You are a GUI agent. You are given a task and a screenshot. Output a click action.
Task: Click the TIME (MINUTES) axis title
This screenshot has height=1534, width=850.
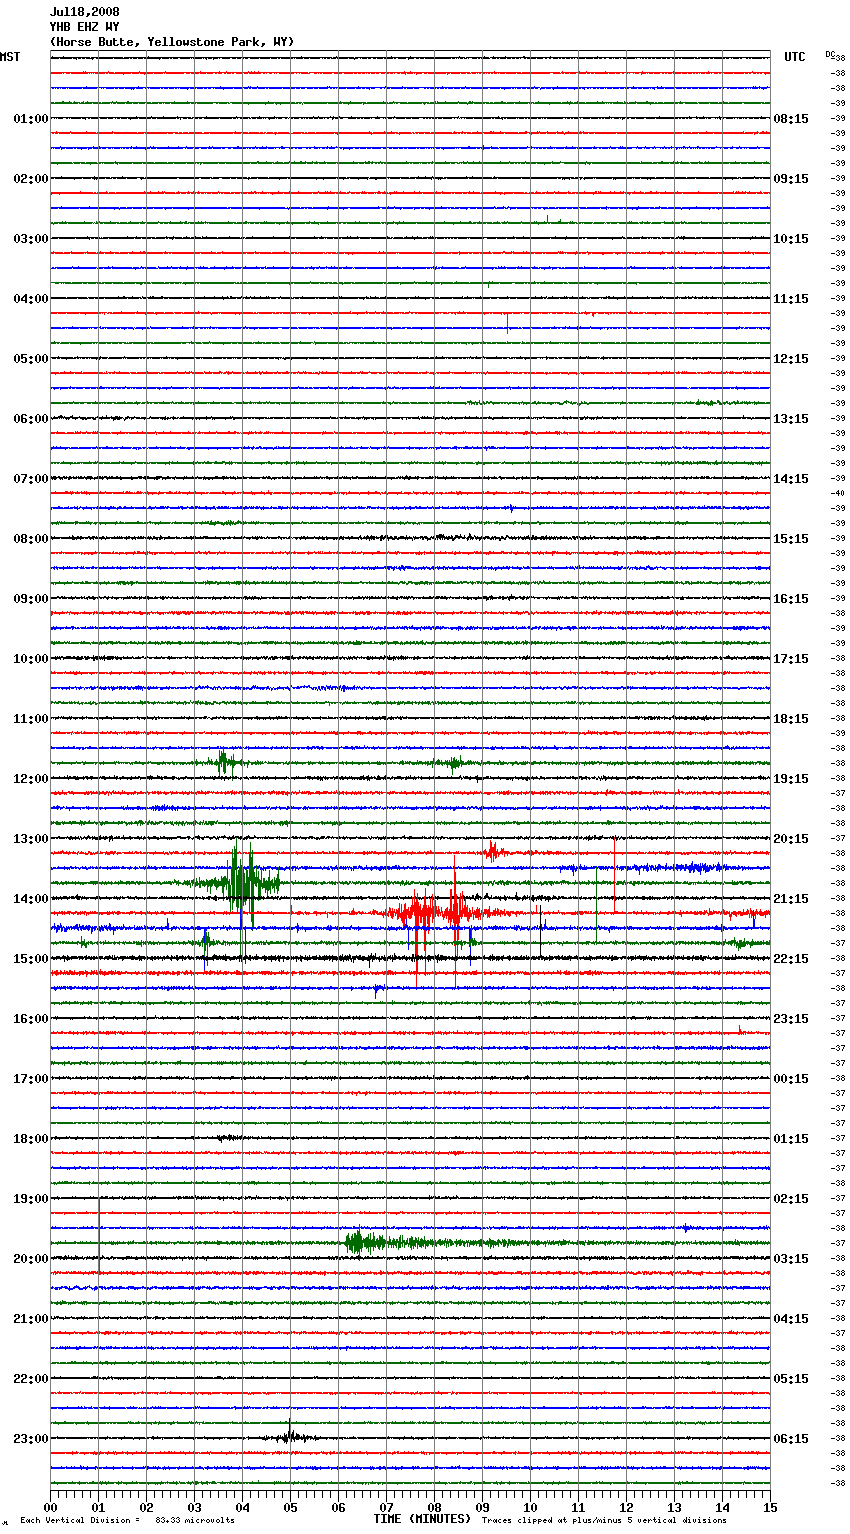point(422,1519)
